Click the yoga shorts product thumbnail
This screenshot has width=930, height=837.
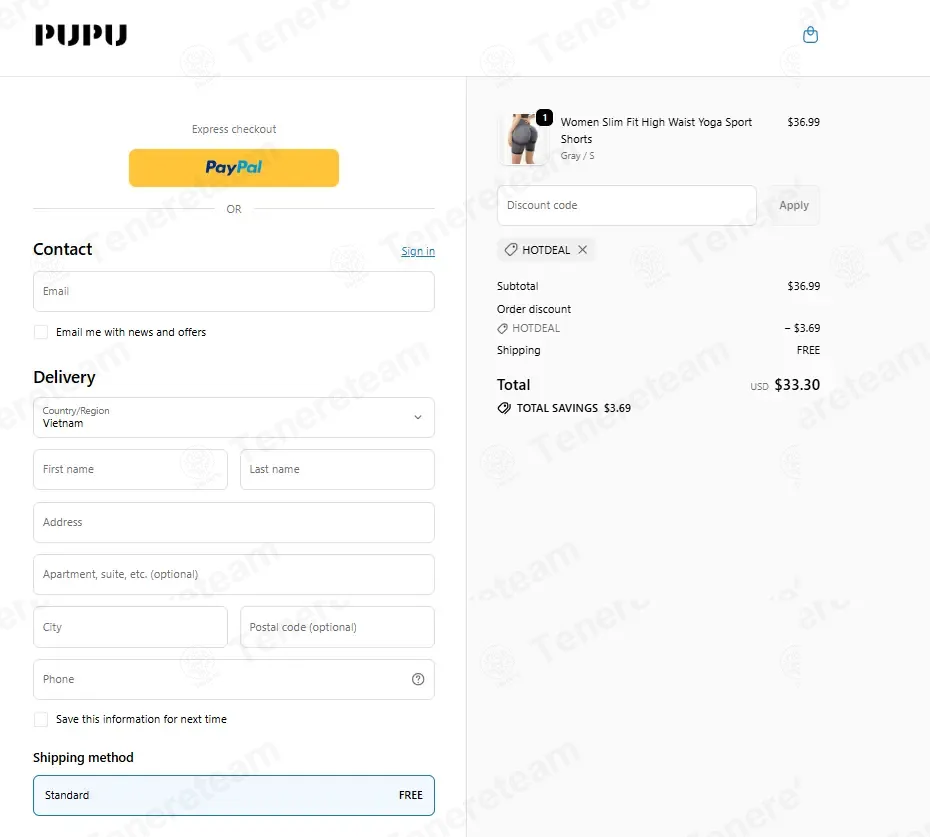(523, 139)
